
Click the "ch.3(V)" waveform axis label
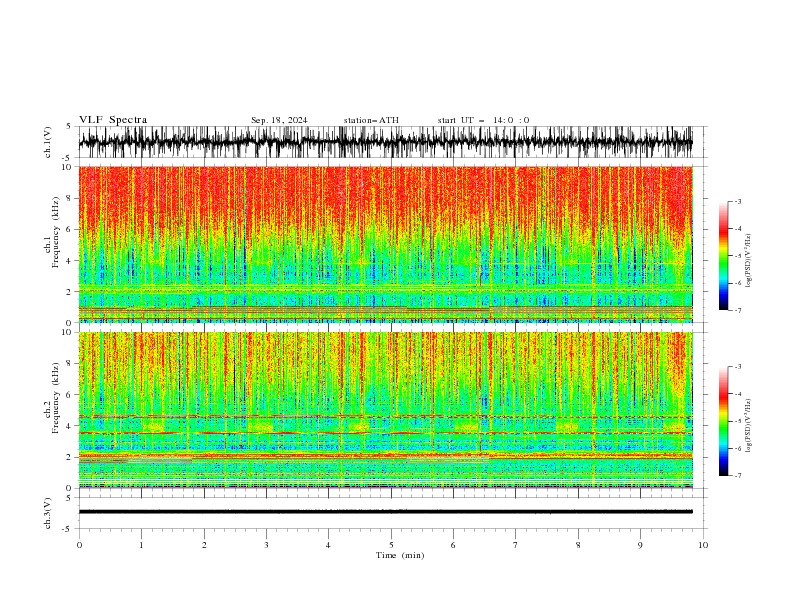(x=48, y=513)
